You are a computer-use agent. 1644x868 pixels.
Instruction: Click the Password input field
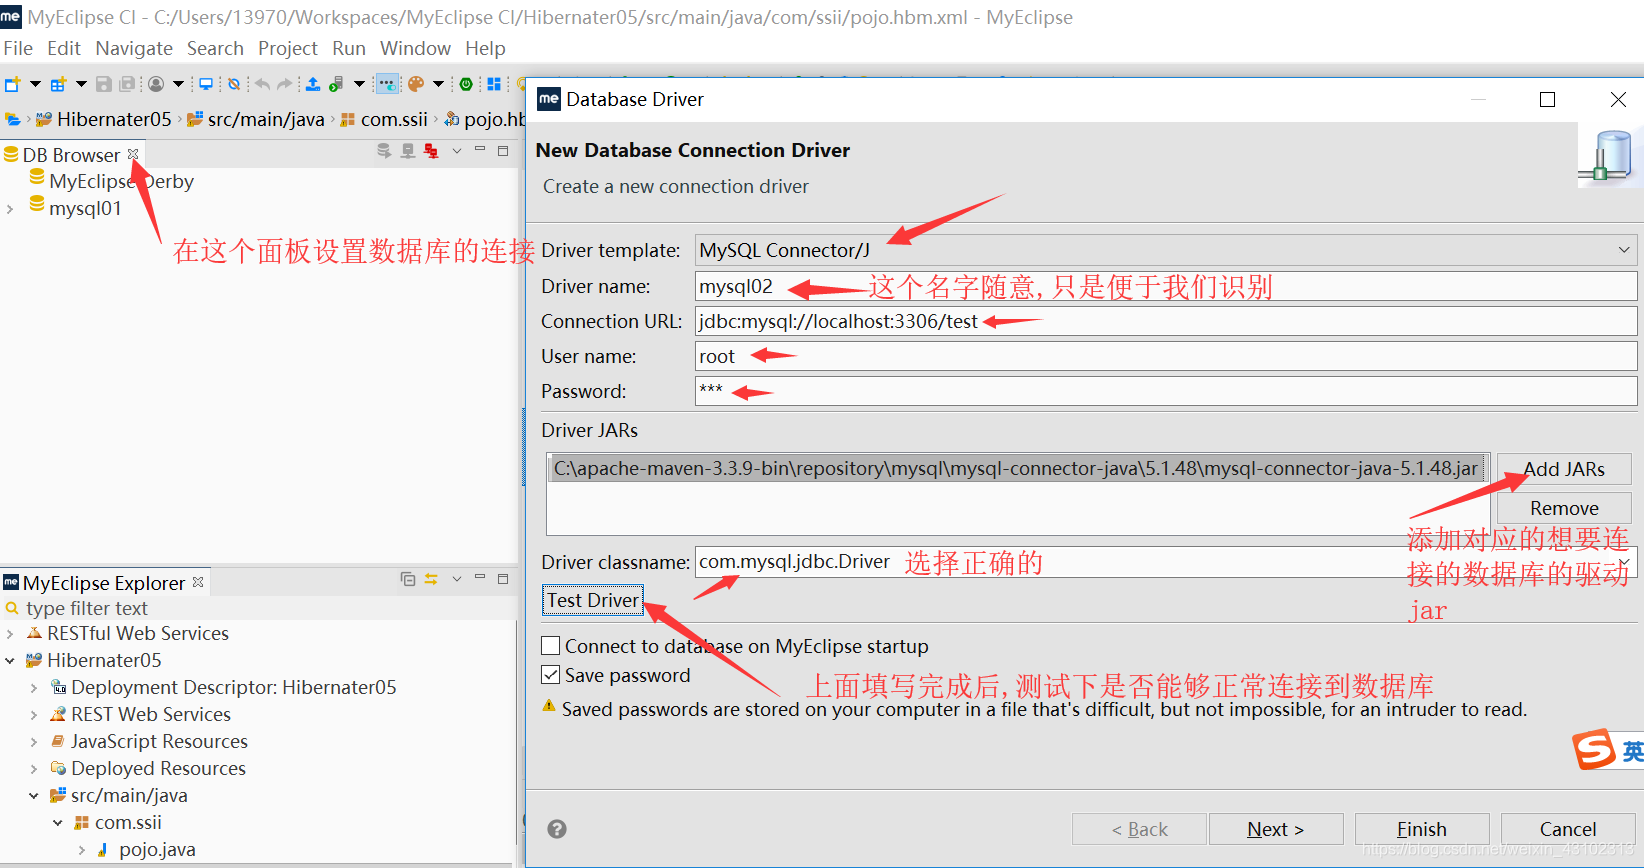tap(1166, 391)
